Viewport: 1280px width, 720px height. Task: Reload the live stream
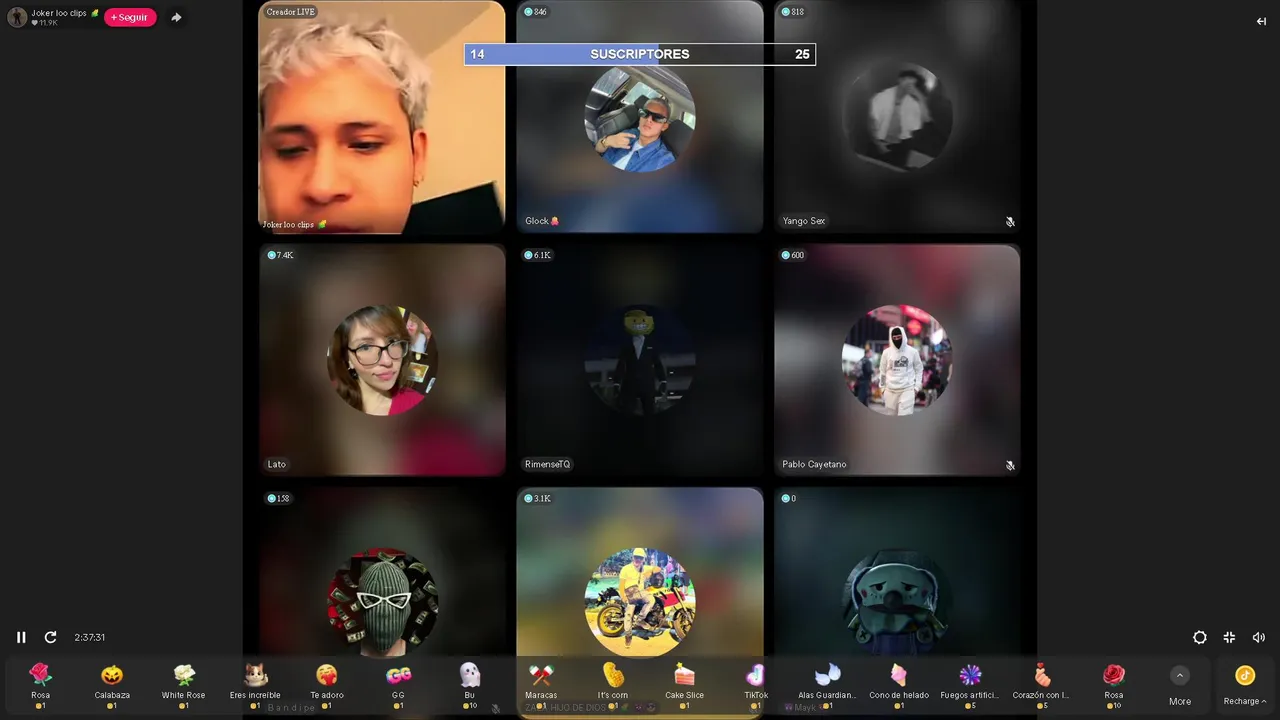(x=50, y=637)
